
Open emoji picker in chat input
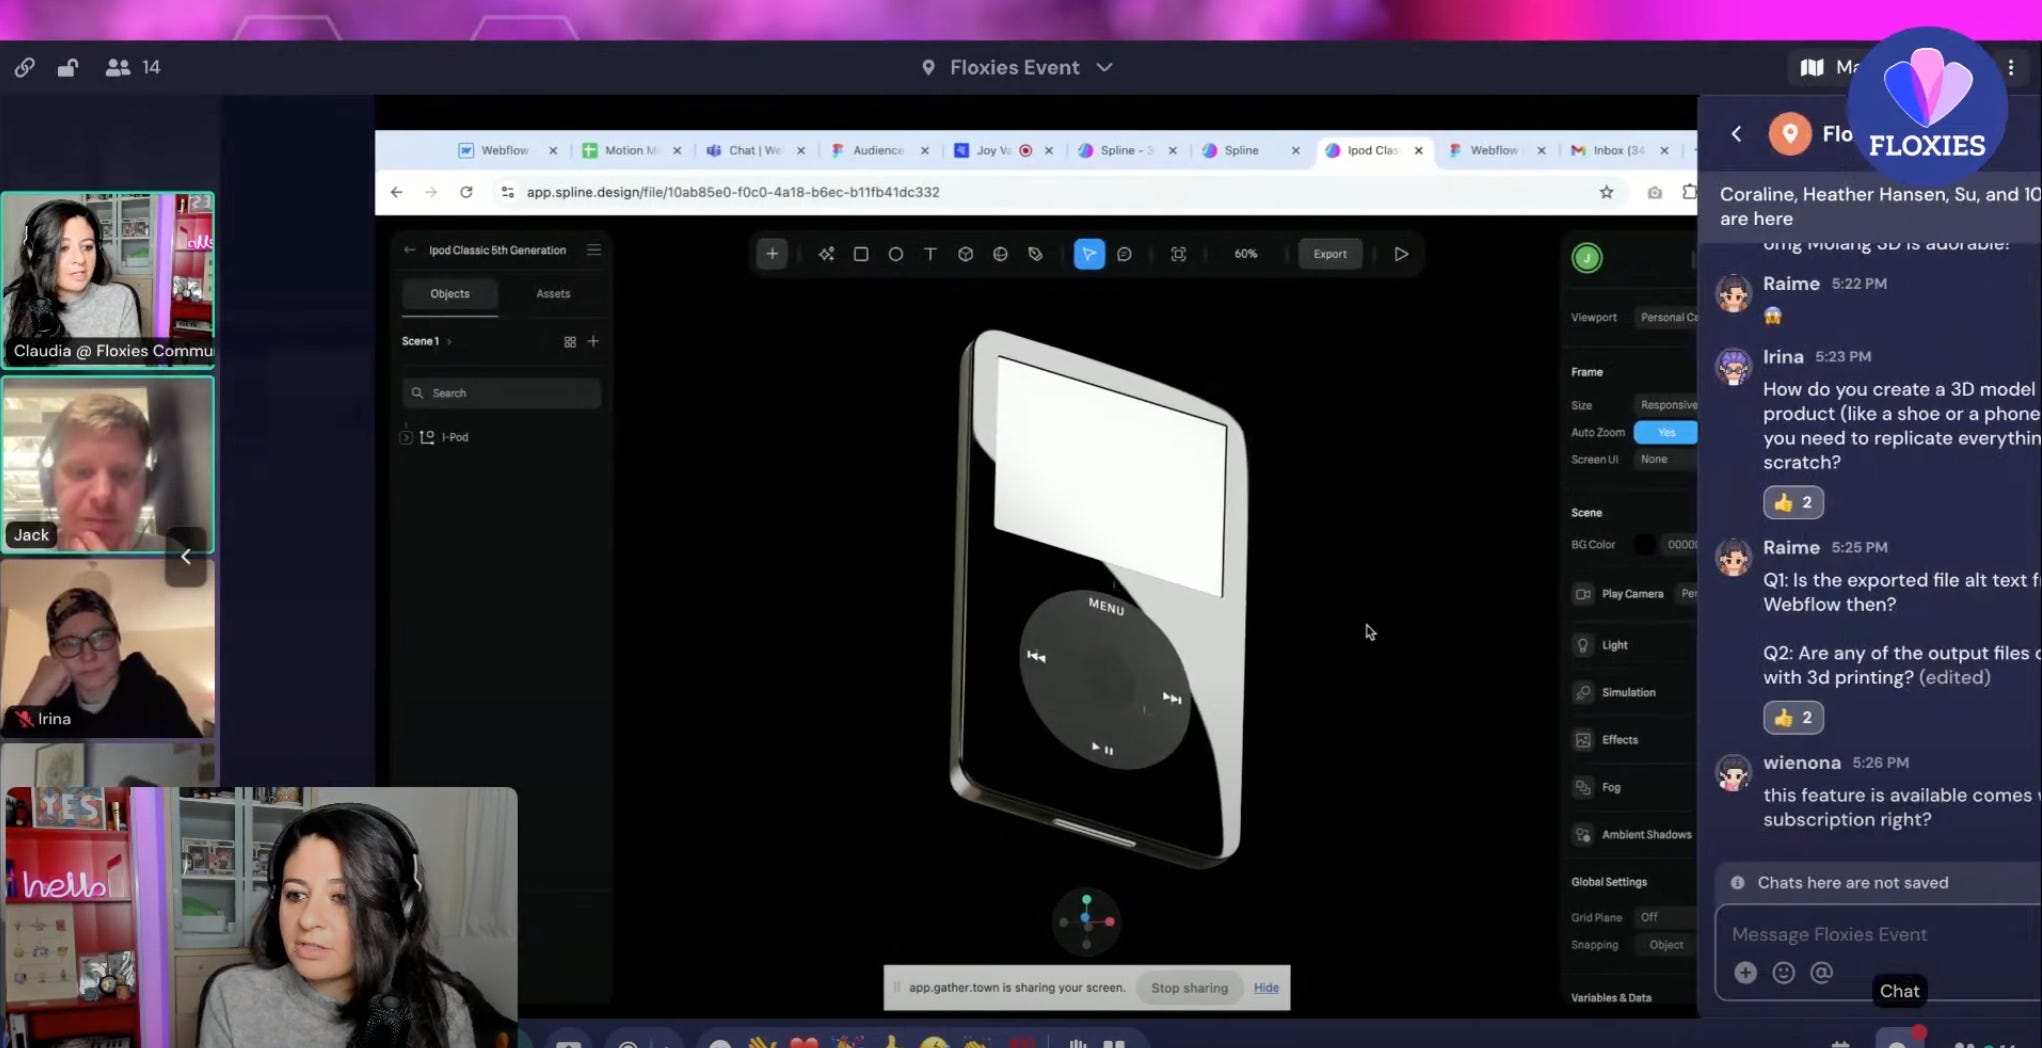point(1783,972)
